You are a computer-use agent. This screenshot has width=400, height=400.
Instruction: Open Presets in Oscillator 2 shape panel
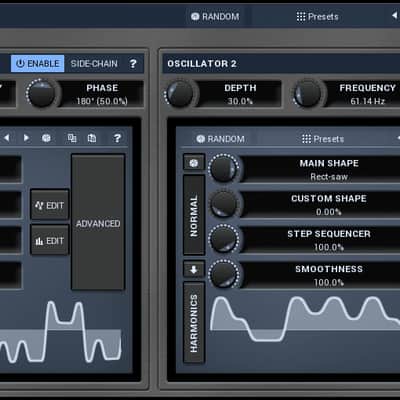323,139
